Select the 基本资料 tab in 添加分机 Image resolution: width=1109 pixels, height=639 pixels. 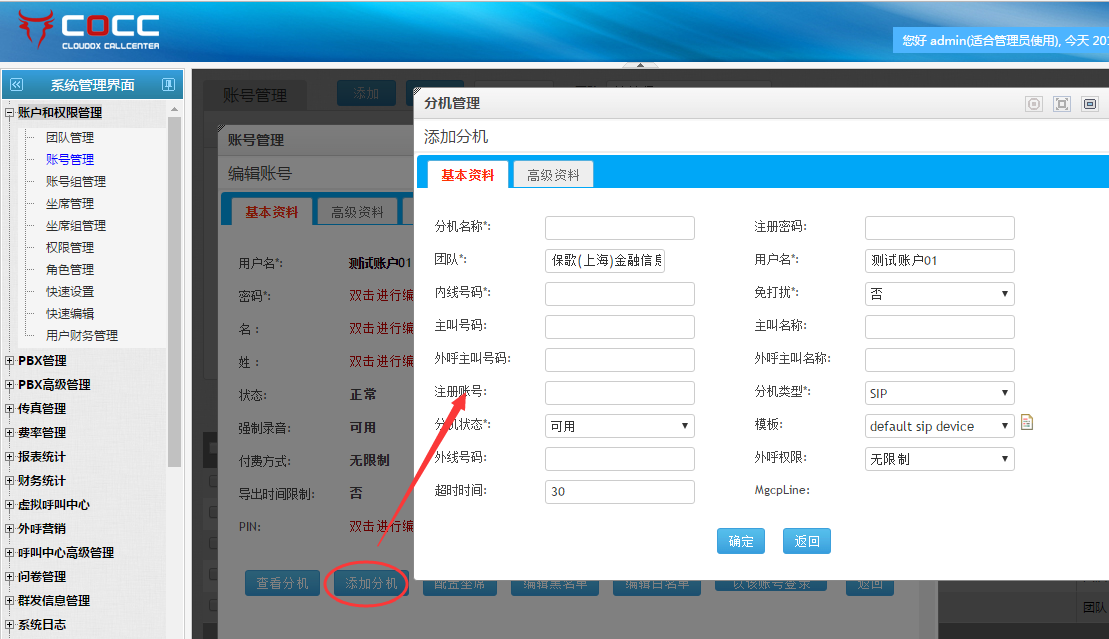(467, 175)
